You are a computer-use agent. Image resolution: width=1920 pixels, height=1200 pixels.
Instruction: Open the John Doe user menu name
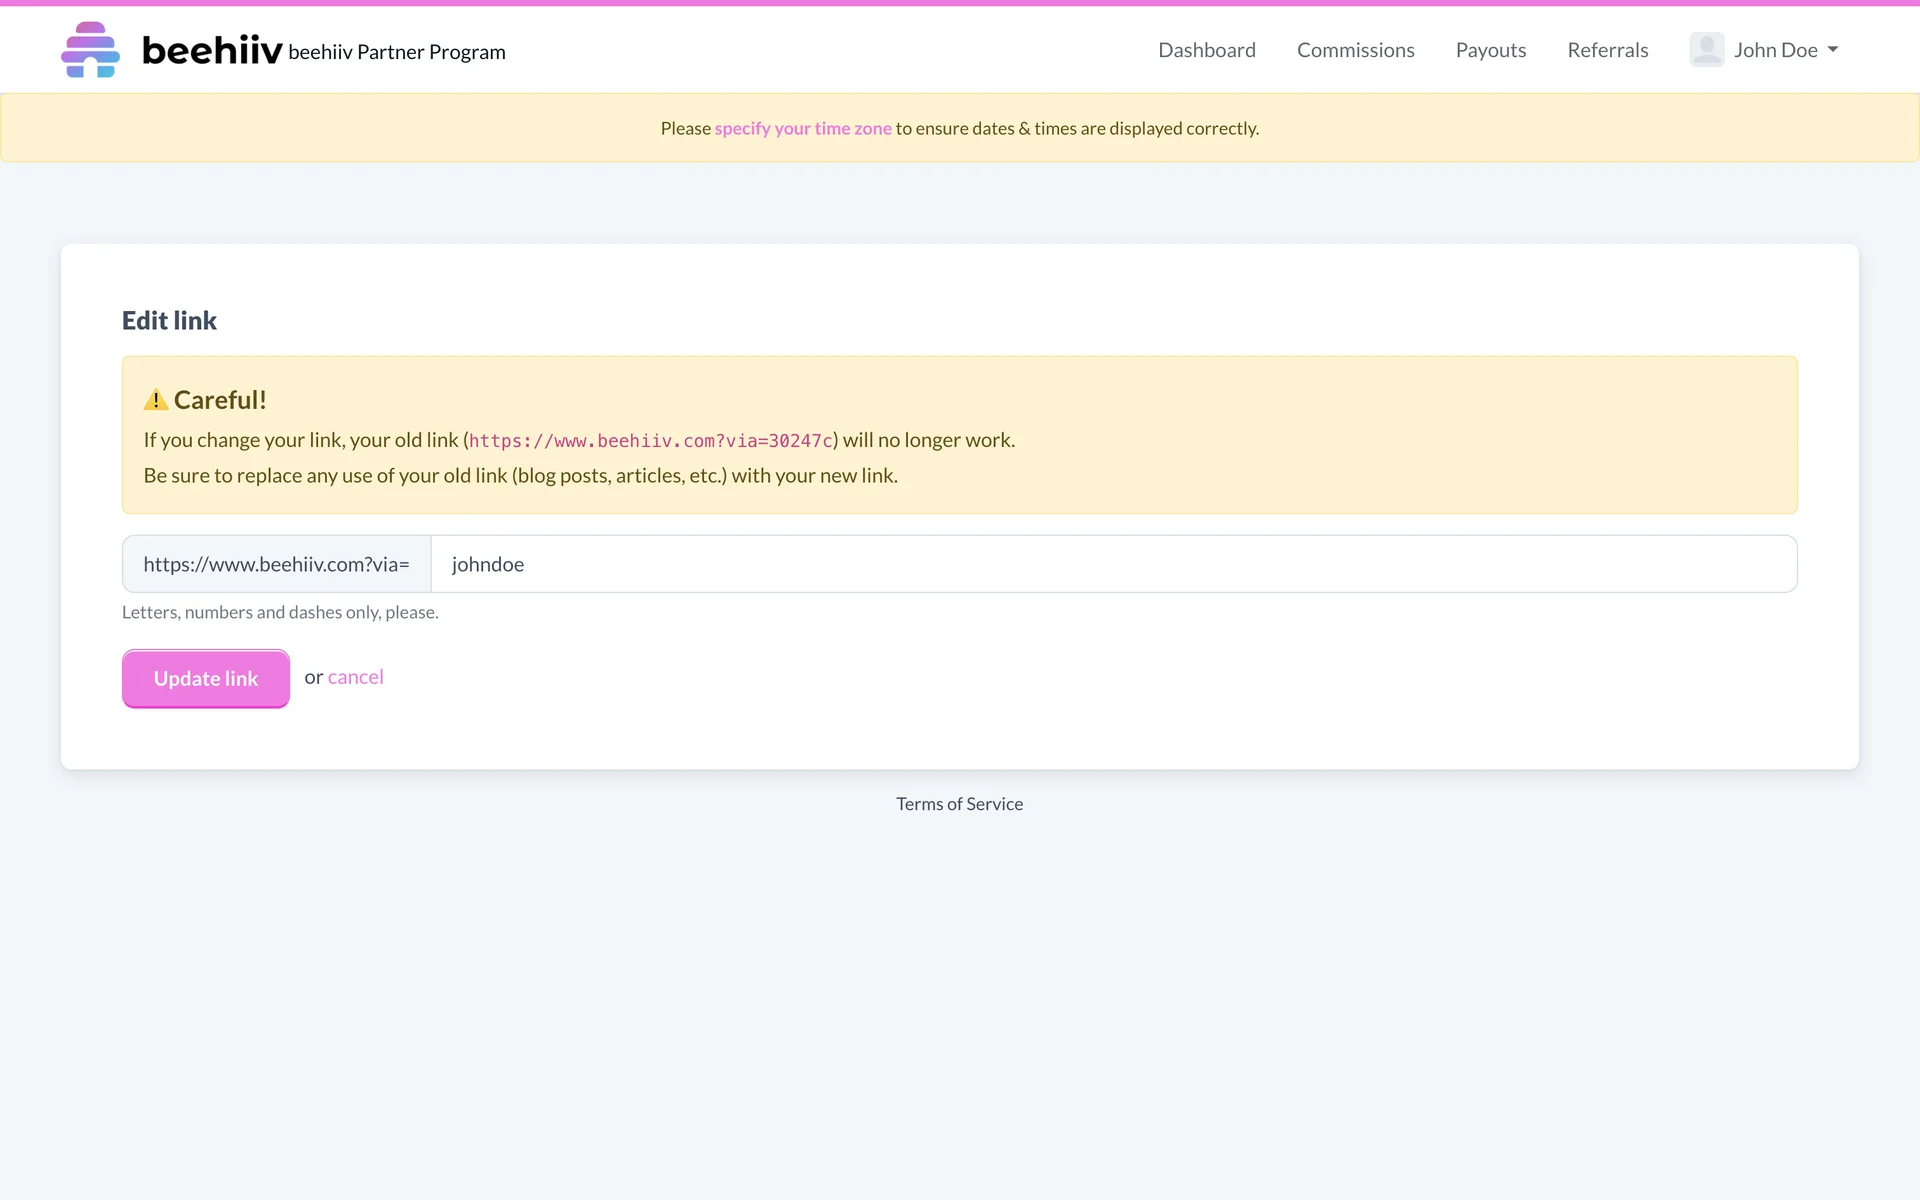click(1775, 50)
